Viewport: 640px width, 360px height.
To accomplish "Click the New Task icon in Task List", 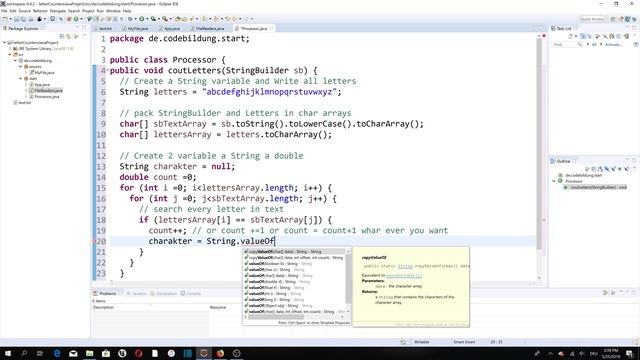I will click(x=571, y=36).
